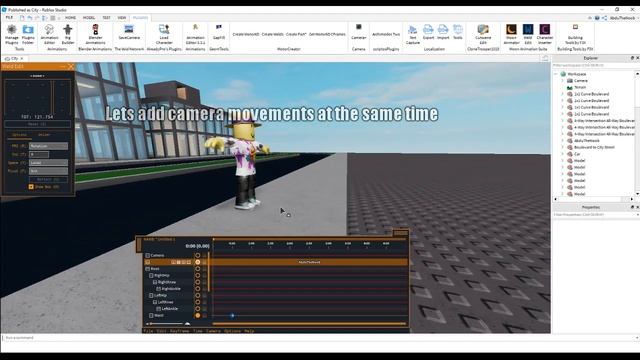Collapse the Workspace node in Explorer
The height and width of the screenshot is (360, 640).
[556, 74]
